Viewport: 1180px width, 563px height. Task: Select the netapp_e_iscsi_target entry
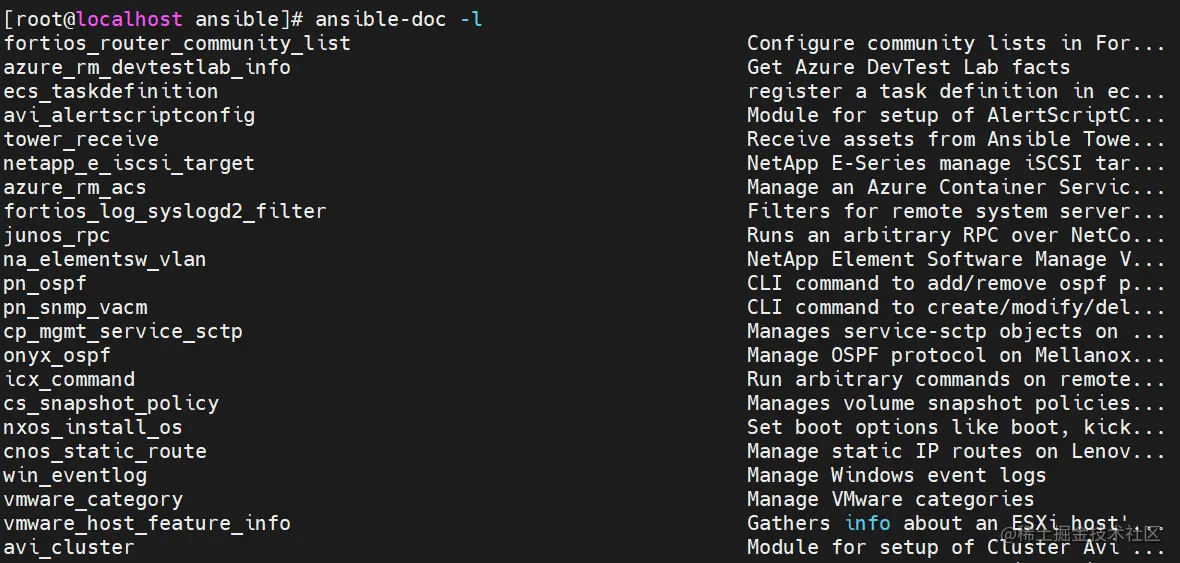click(x=129, y=163)
